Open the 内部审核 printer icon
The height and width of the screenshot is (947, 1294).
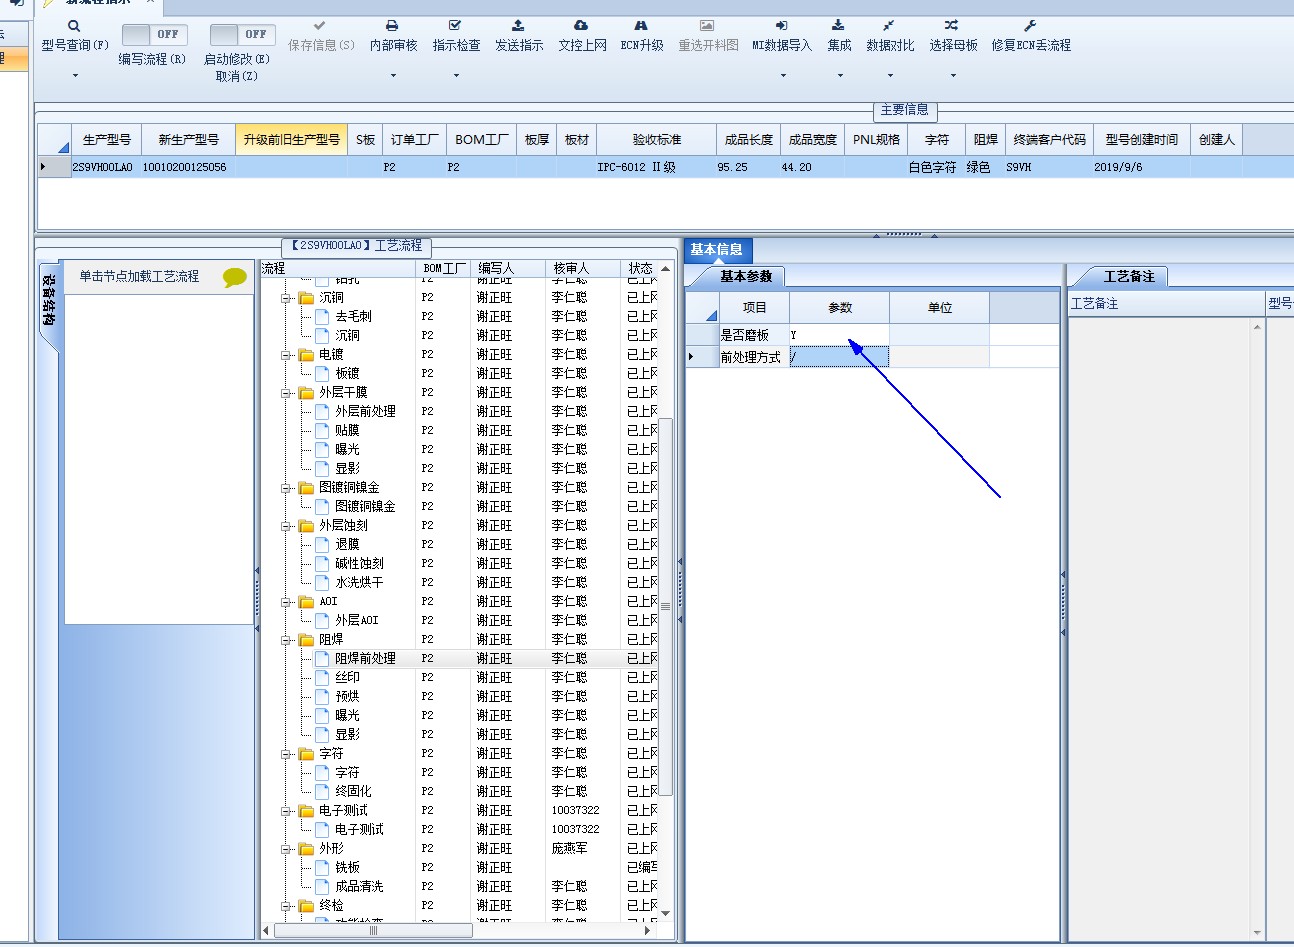[392, 26]
